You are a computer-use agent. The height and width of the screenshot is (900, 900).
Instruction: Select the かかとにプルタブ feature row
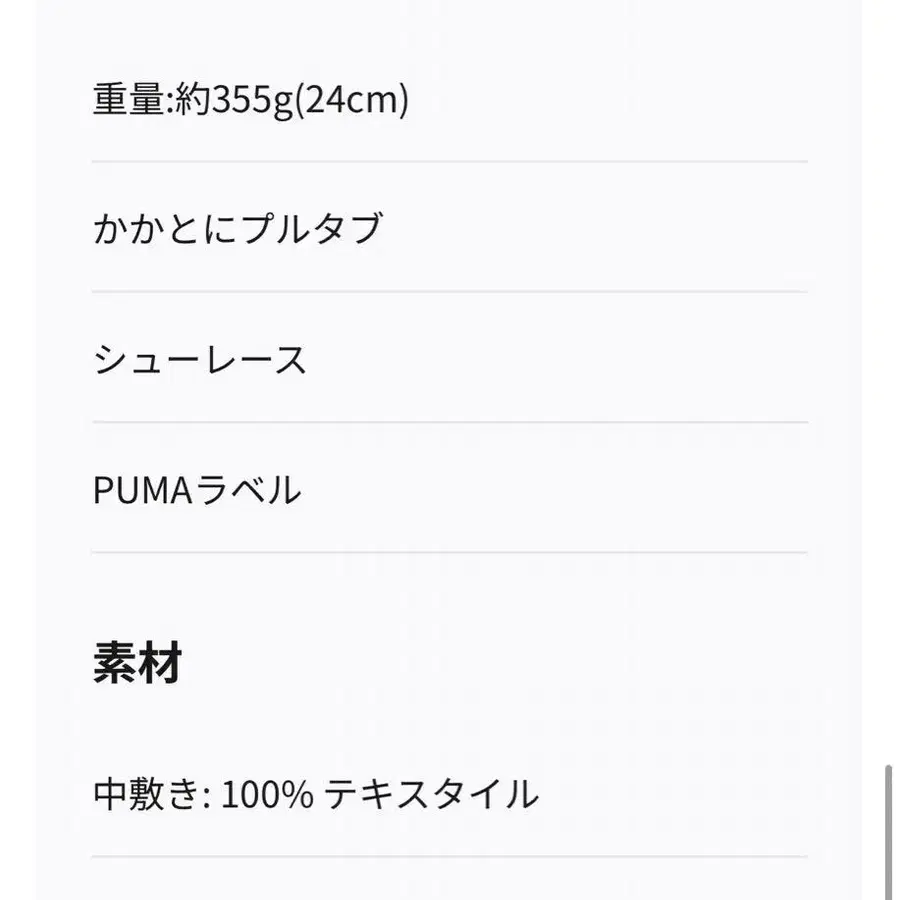click(x=238, y=229)
